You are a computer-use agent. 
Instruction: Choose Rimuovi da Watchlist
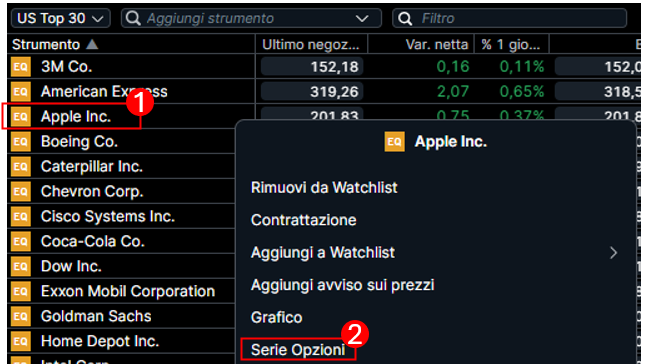[324, 187]
